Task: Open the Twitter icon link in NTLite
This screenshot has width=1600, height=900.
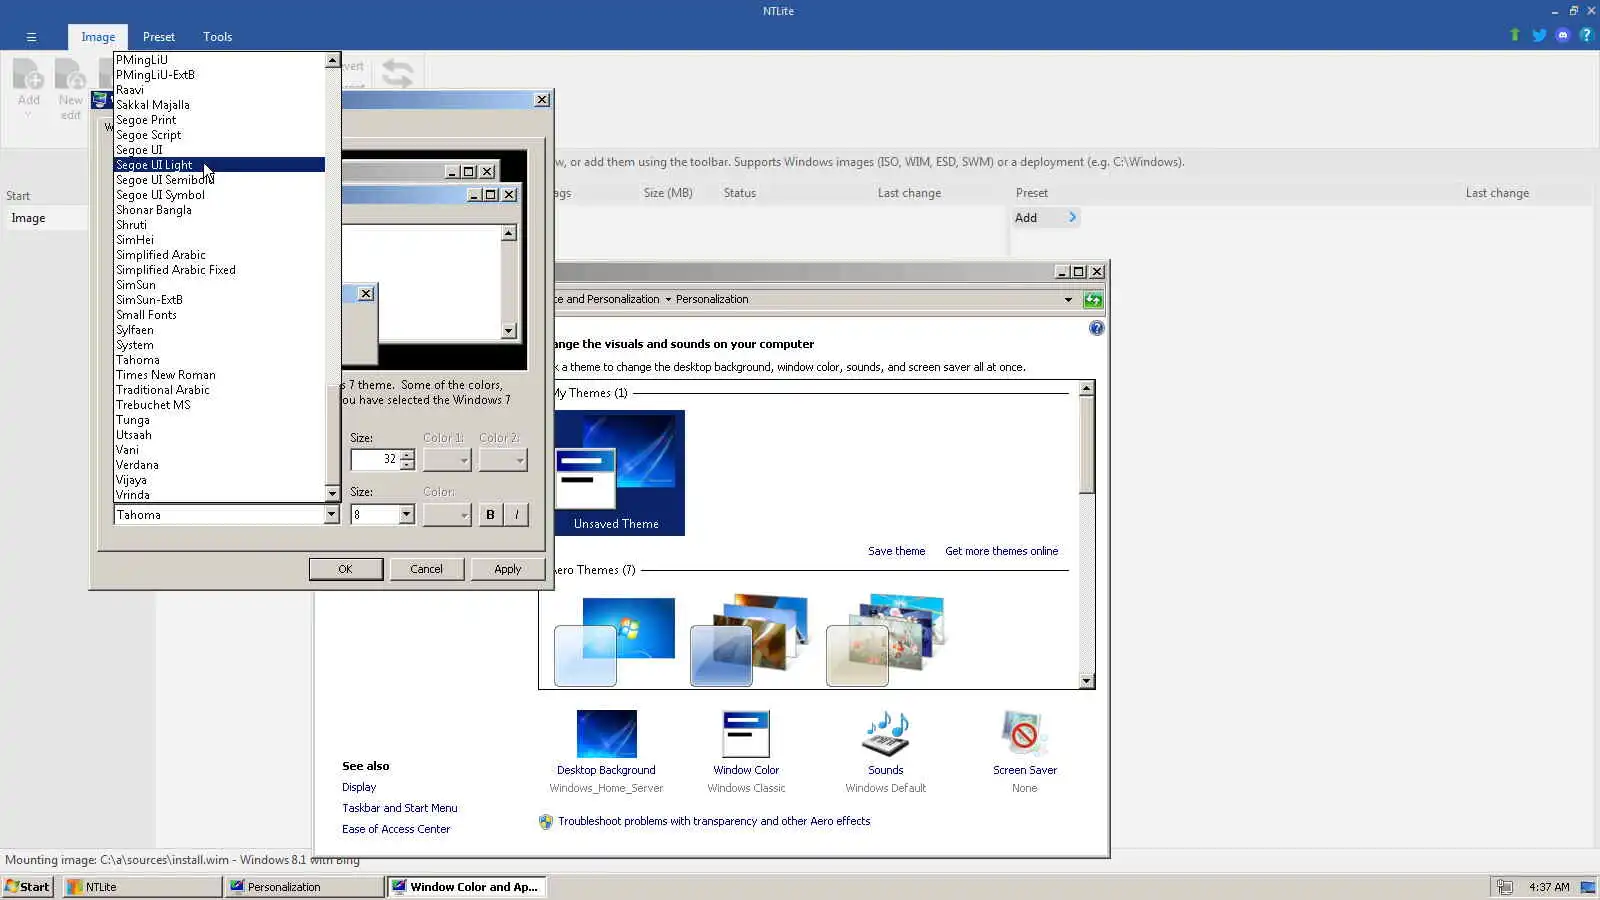Action: point(1539,35)
